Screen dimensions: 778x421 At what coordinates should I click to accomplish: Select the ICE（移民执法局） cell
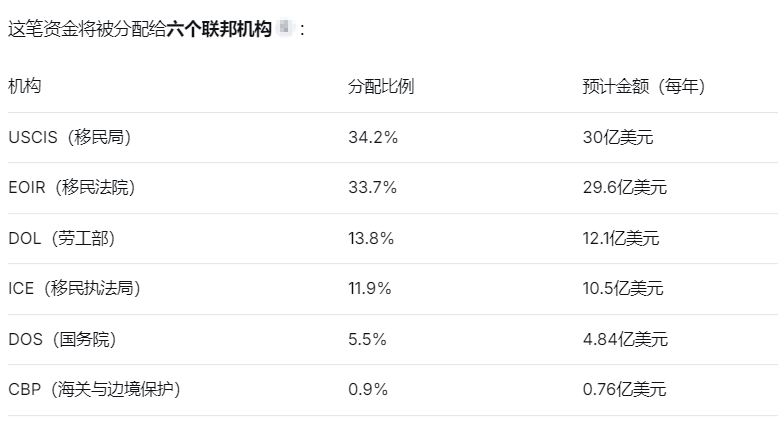74,288
